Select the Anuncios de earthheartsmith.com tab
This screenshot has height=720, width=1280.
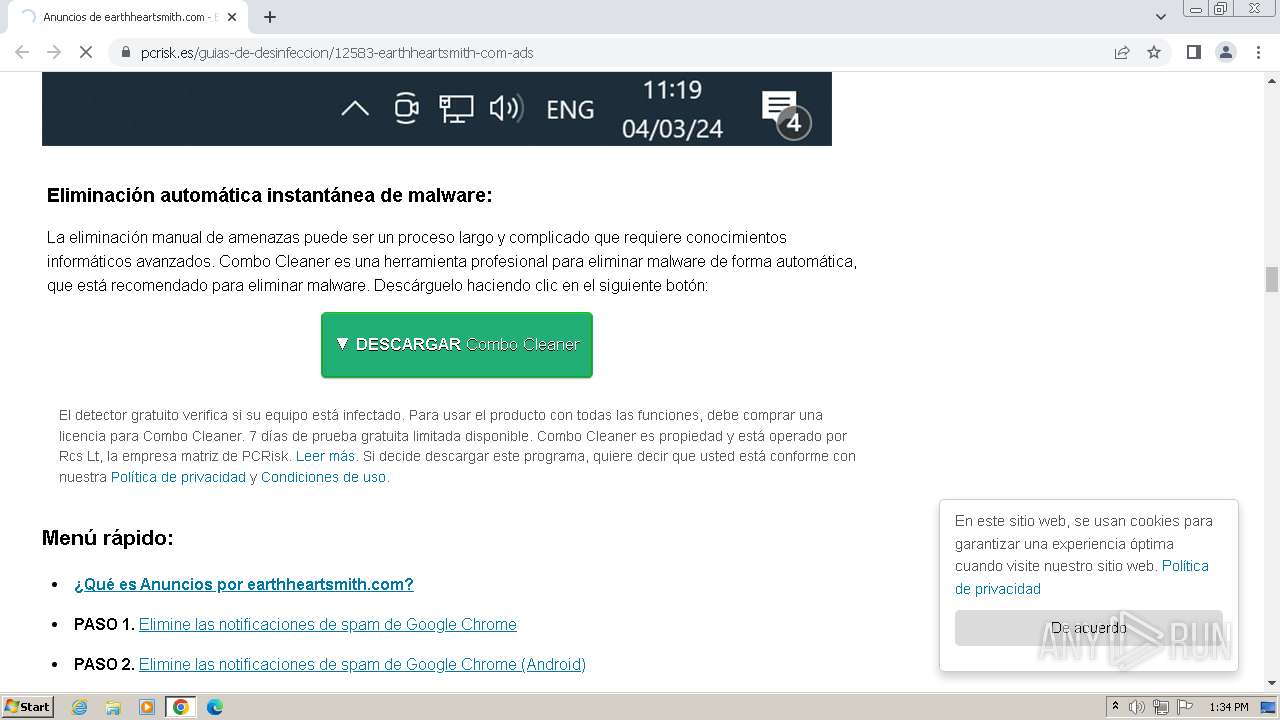(126, 17)
